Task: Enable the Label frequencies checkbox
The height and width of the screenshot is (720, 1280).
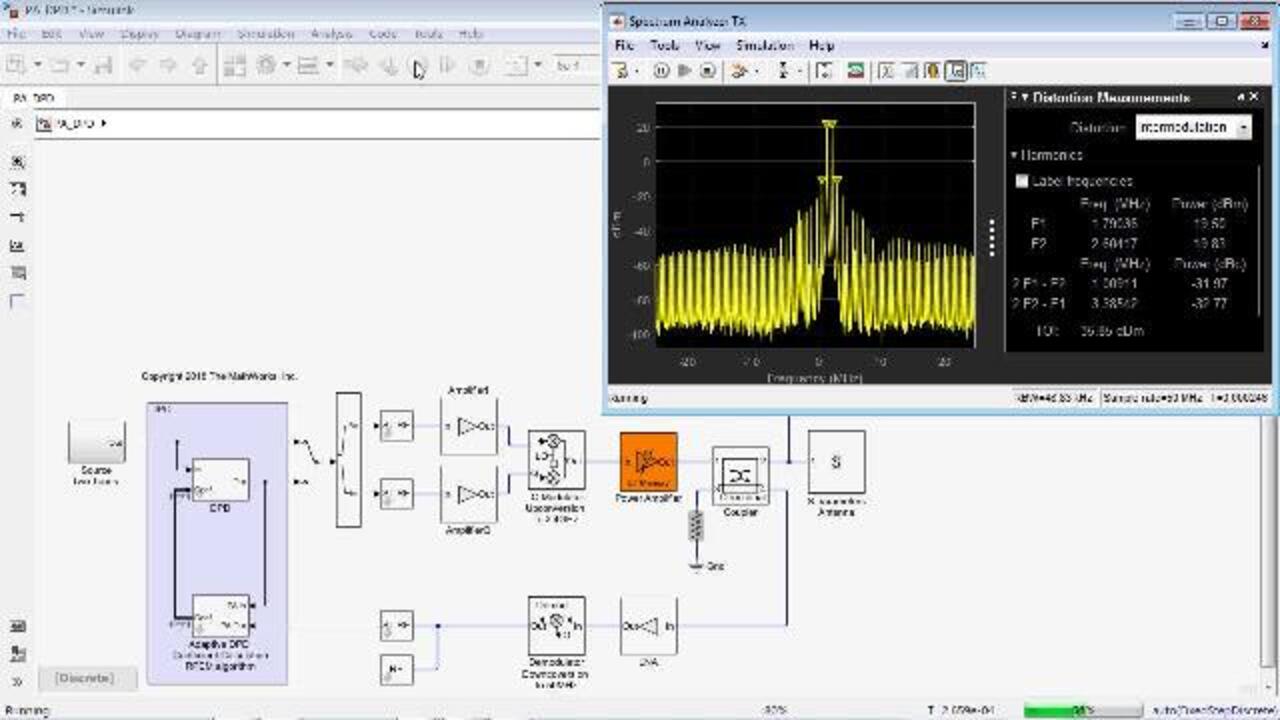Action: tap(1022, 181)
